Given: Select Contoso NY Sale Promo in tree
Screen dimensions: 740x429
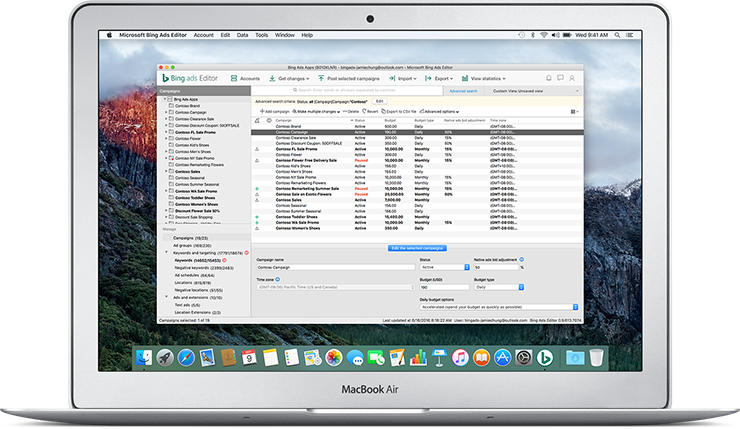Looking at the screenshot, I should click(x=194, y=159).
